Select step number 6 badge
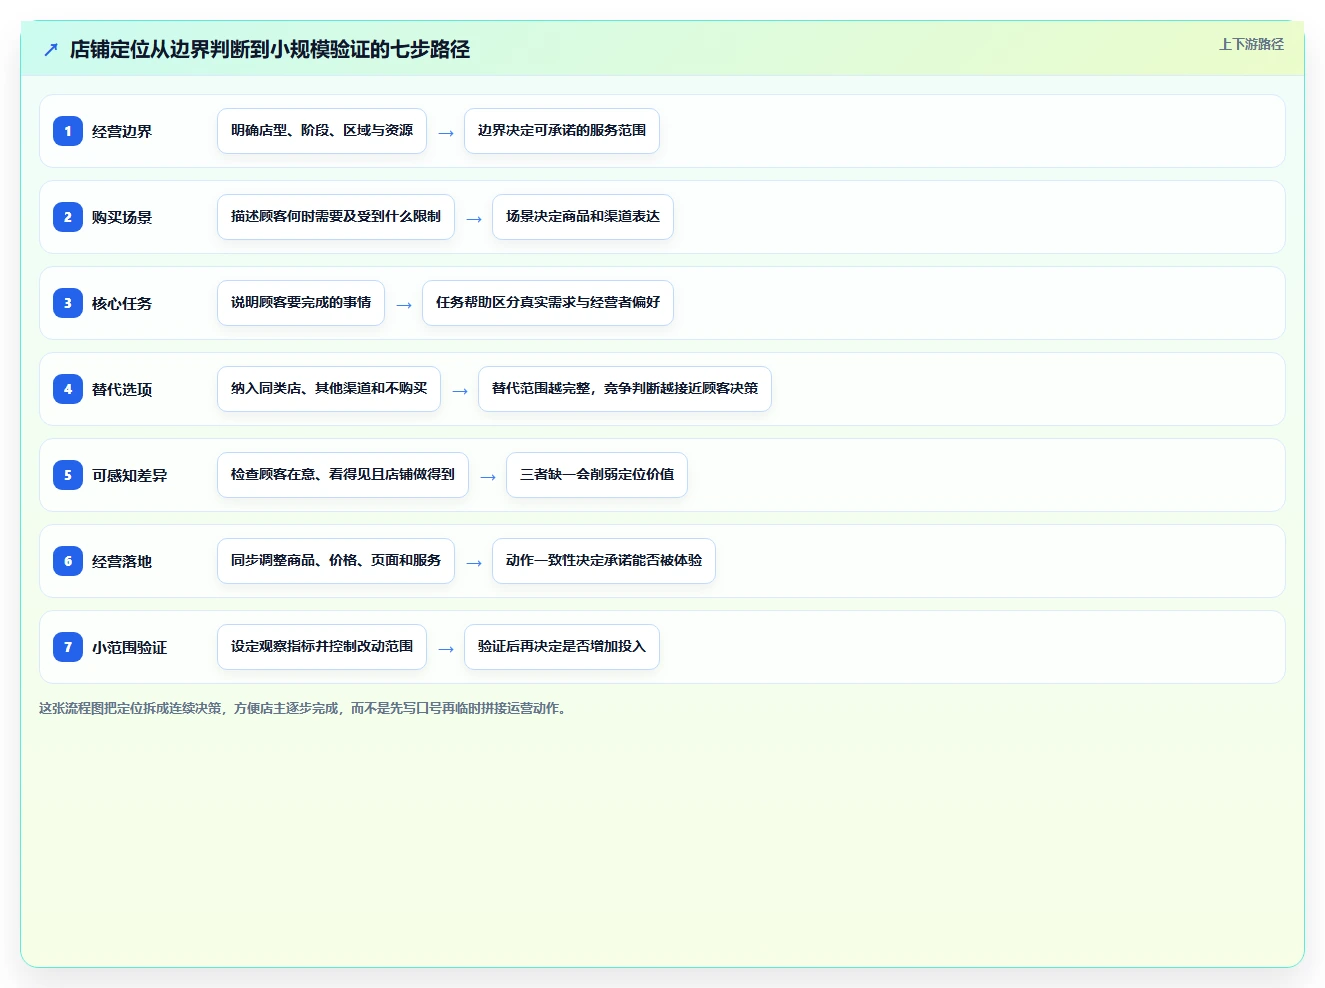Image resolution: width=1325 pixels, height=988 pixels. [x=68, y=561]
